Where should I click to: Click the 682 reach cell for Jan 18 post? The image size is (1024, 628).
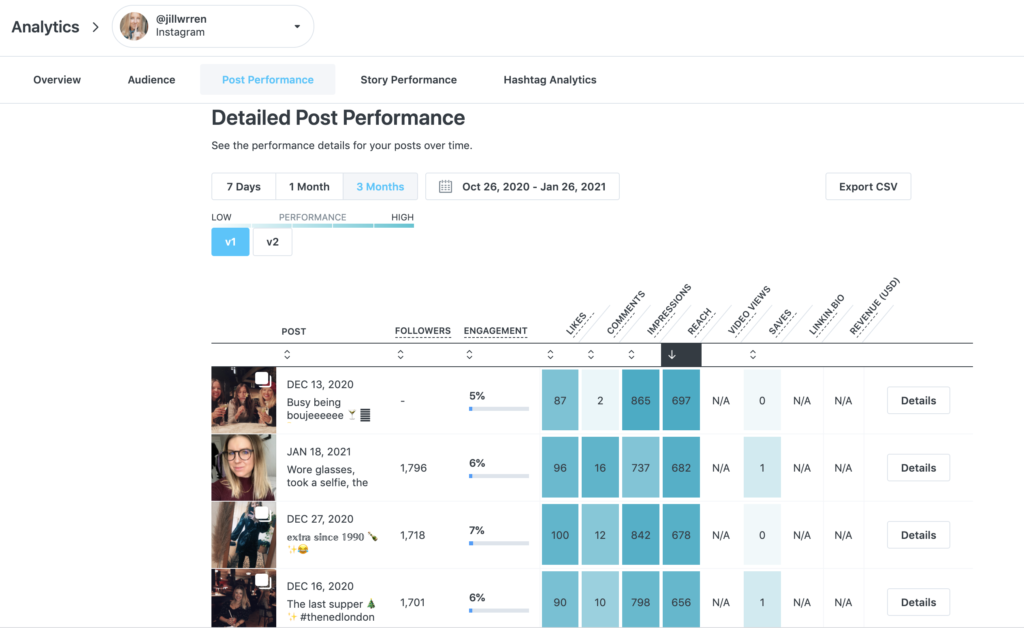tap(680, 468)
